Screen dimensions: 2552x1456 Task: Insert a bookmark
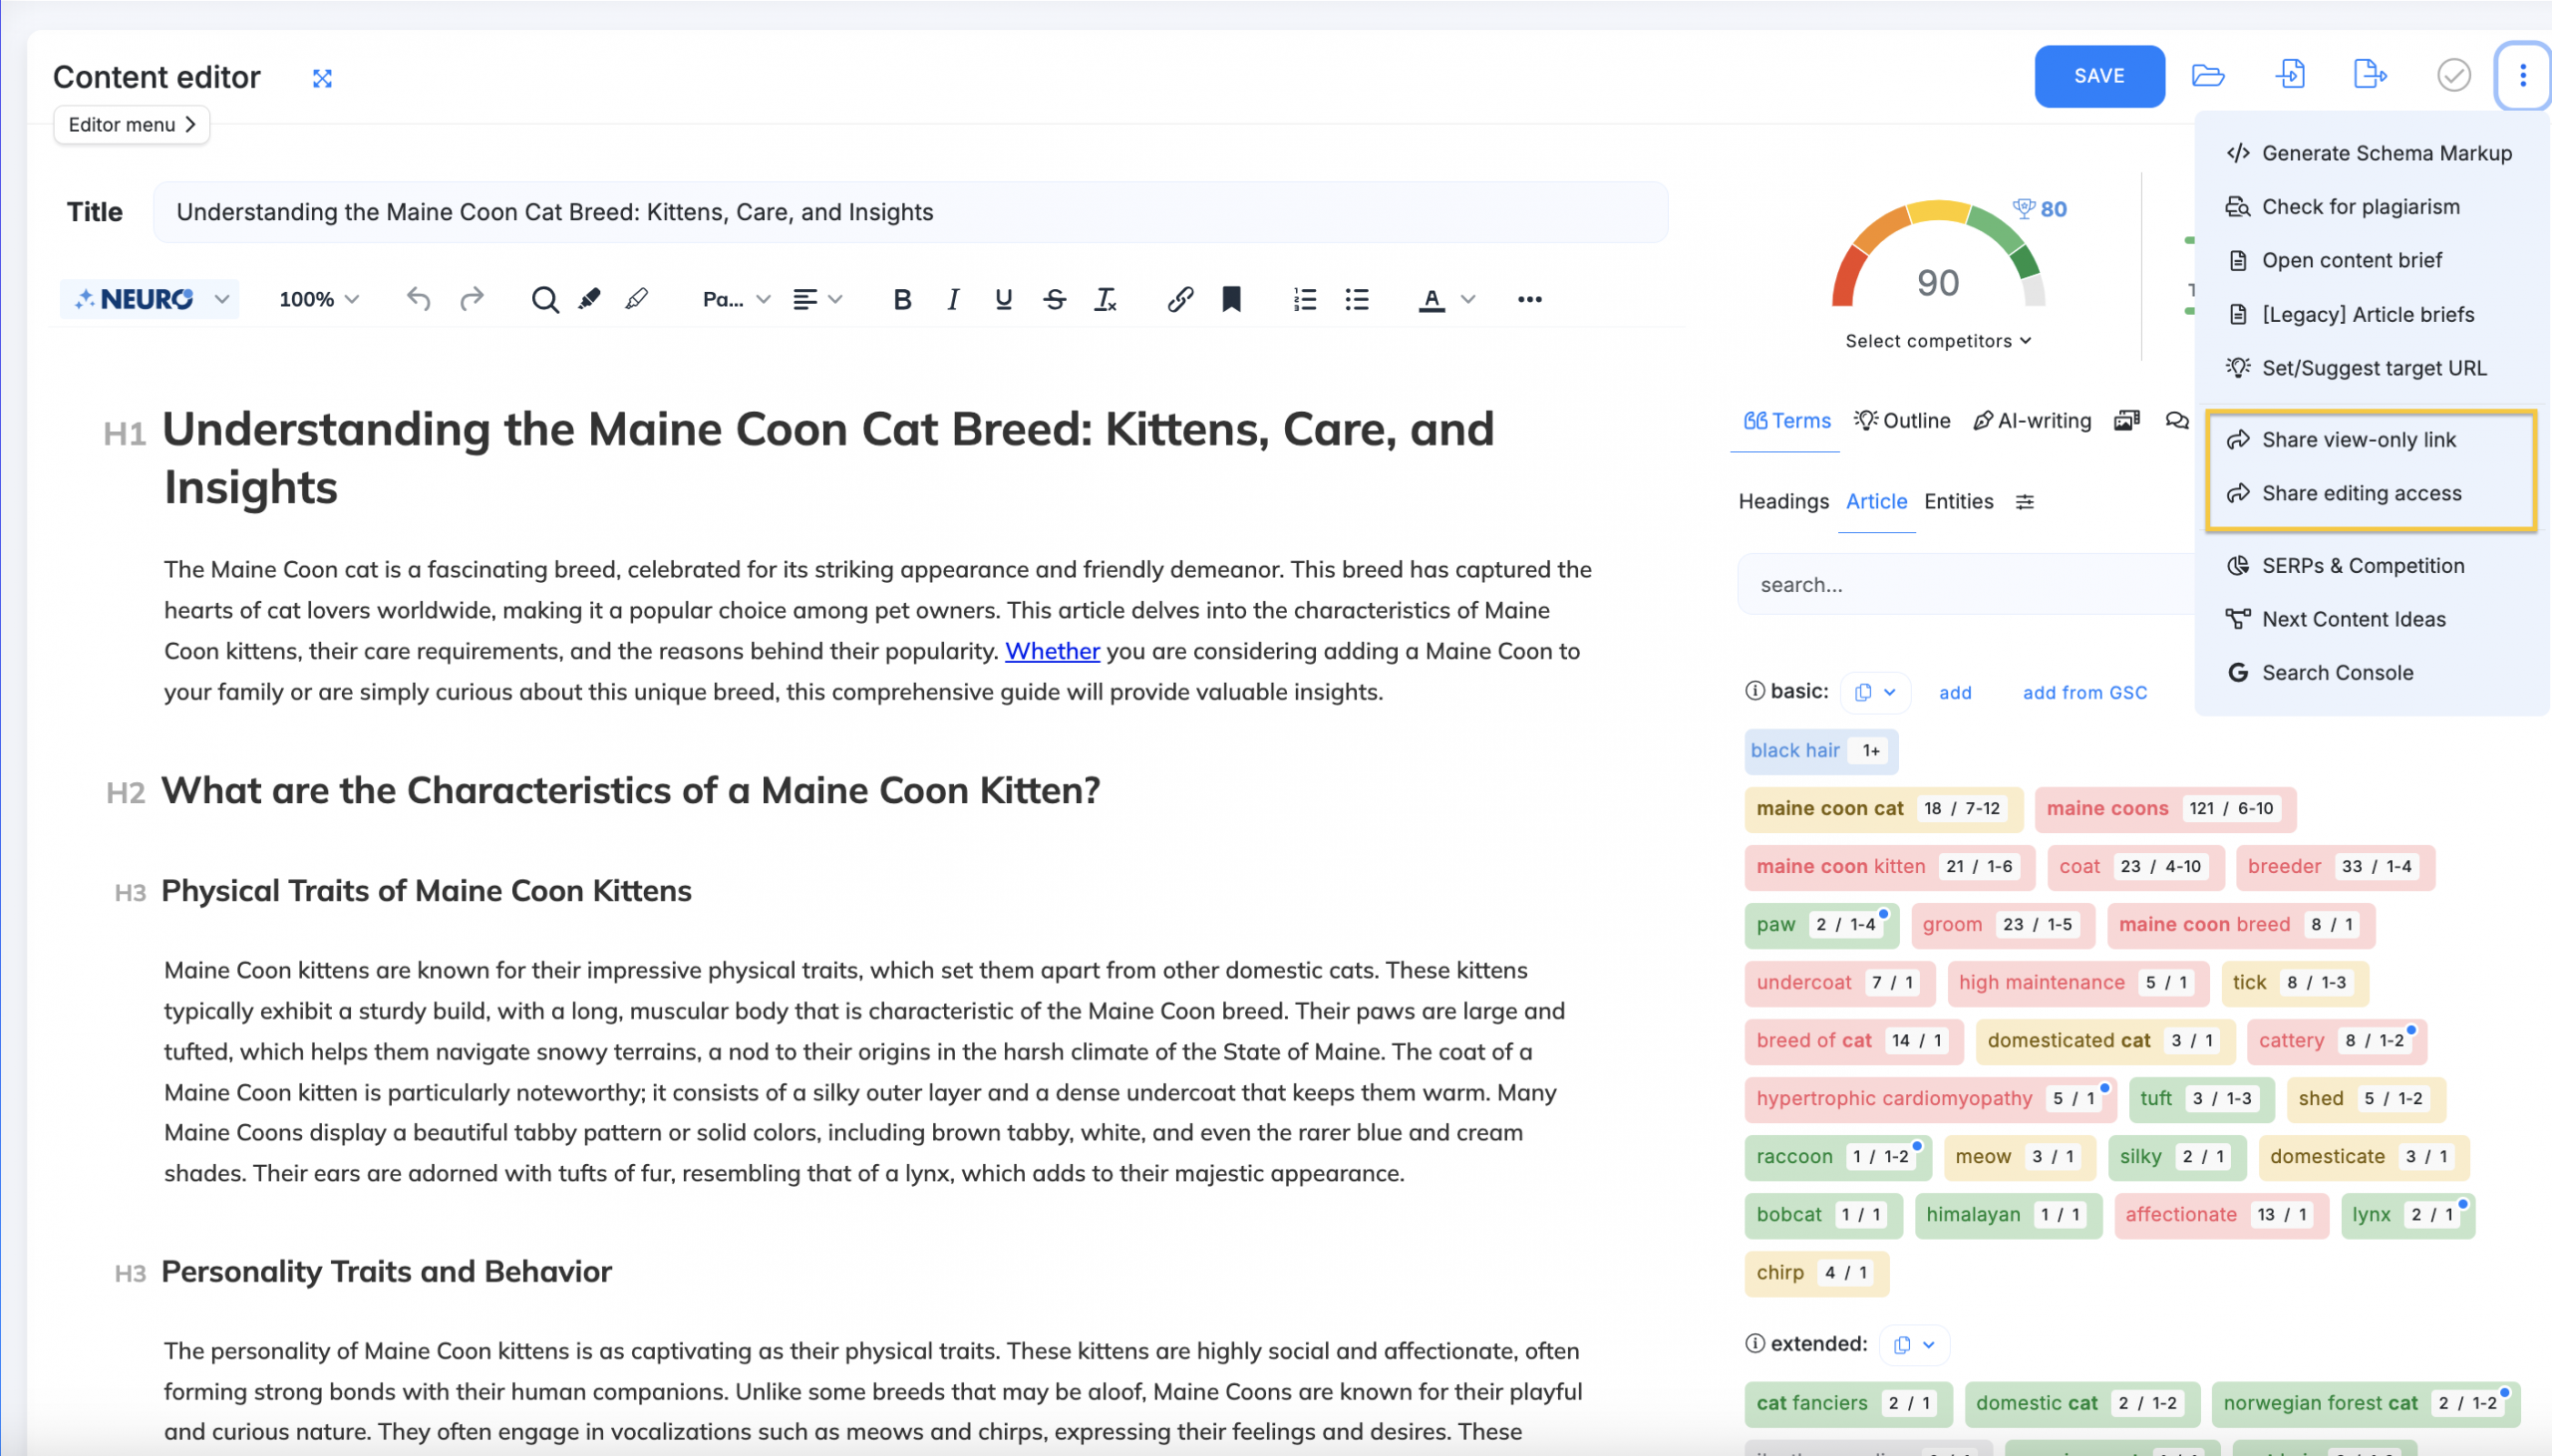(1231, 299)
